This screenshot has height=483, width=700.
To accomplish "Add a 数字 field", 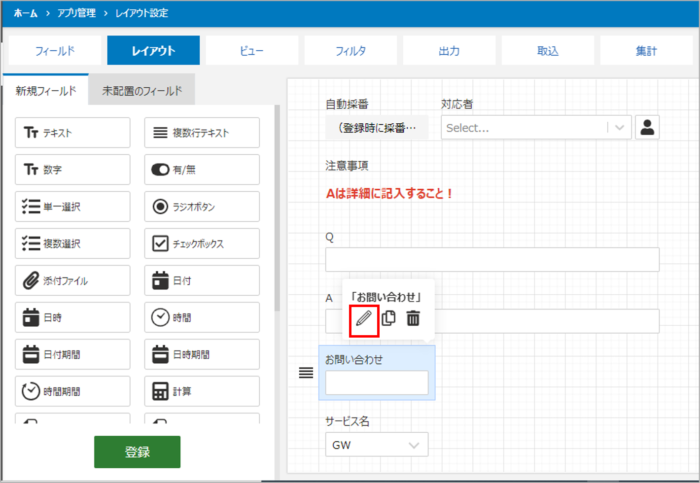I will click(x=73, y=170).
